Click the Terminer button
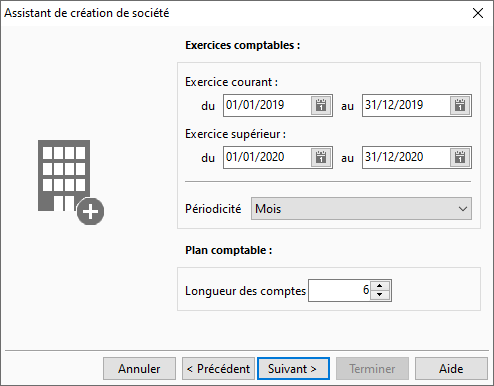 372,369
